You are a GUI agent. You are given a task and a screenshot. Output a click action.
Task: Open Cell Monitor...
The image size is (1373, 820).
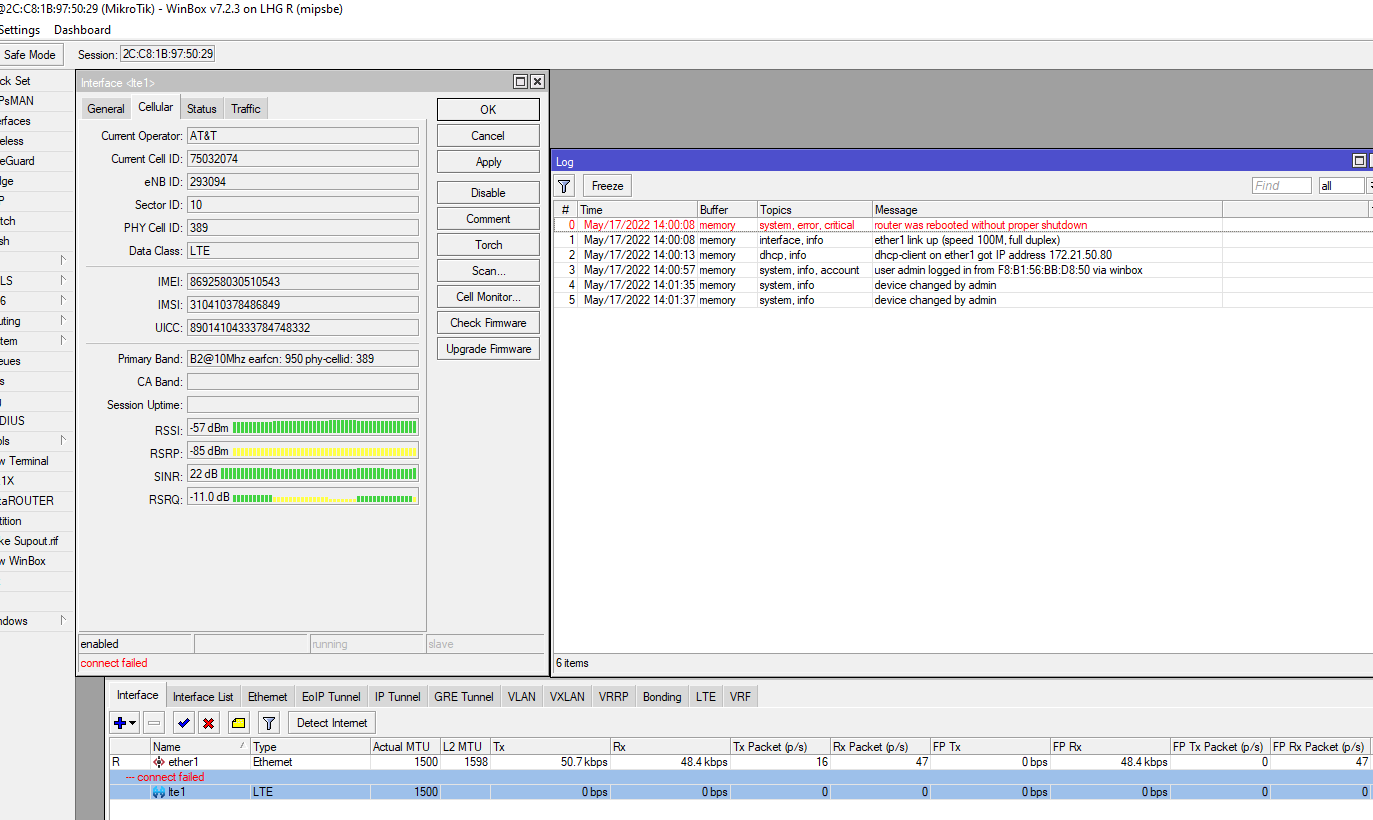click(488, 297)
